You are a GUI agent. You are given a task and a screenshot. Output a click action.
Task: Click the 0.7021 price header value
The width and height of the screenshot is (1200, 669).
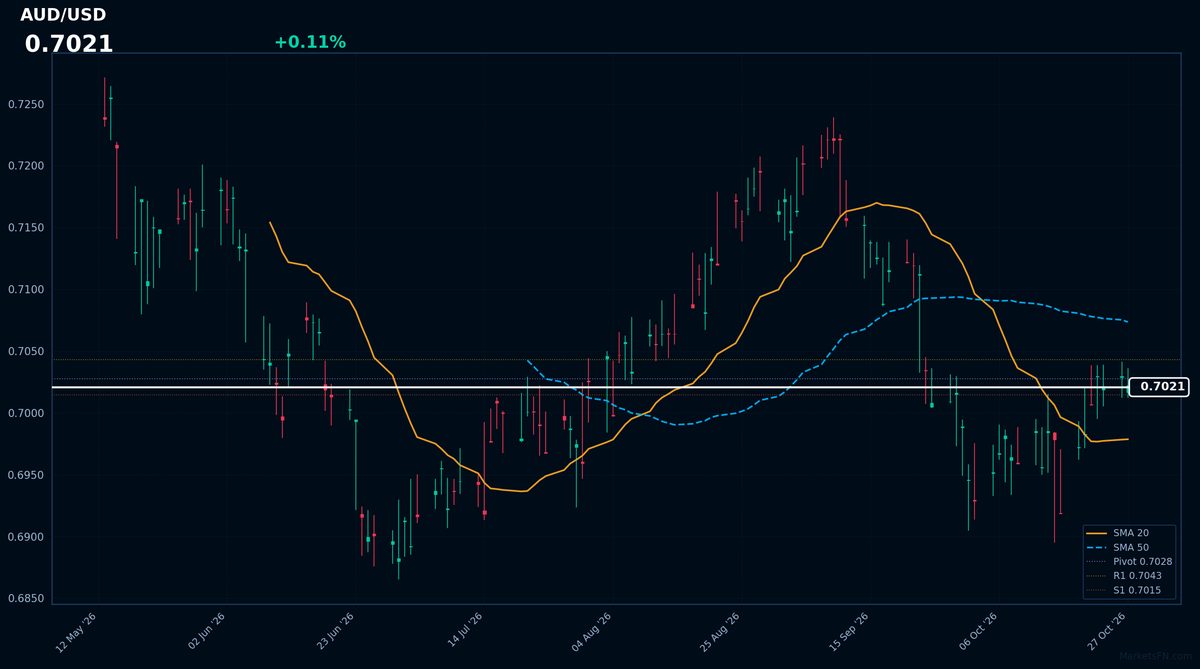(x=69, y=44)
